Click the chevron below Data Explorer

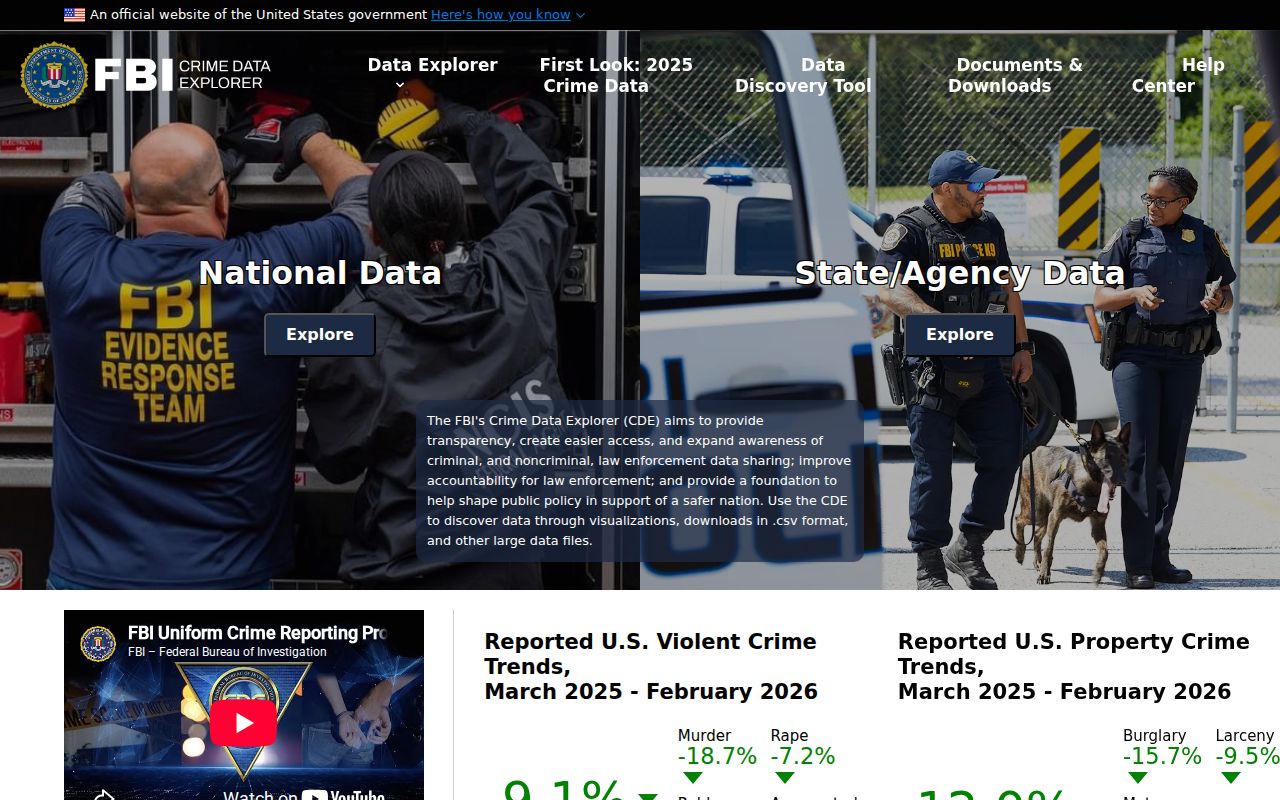pyautogui.click(x=400, y=86)
